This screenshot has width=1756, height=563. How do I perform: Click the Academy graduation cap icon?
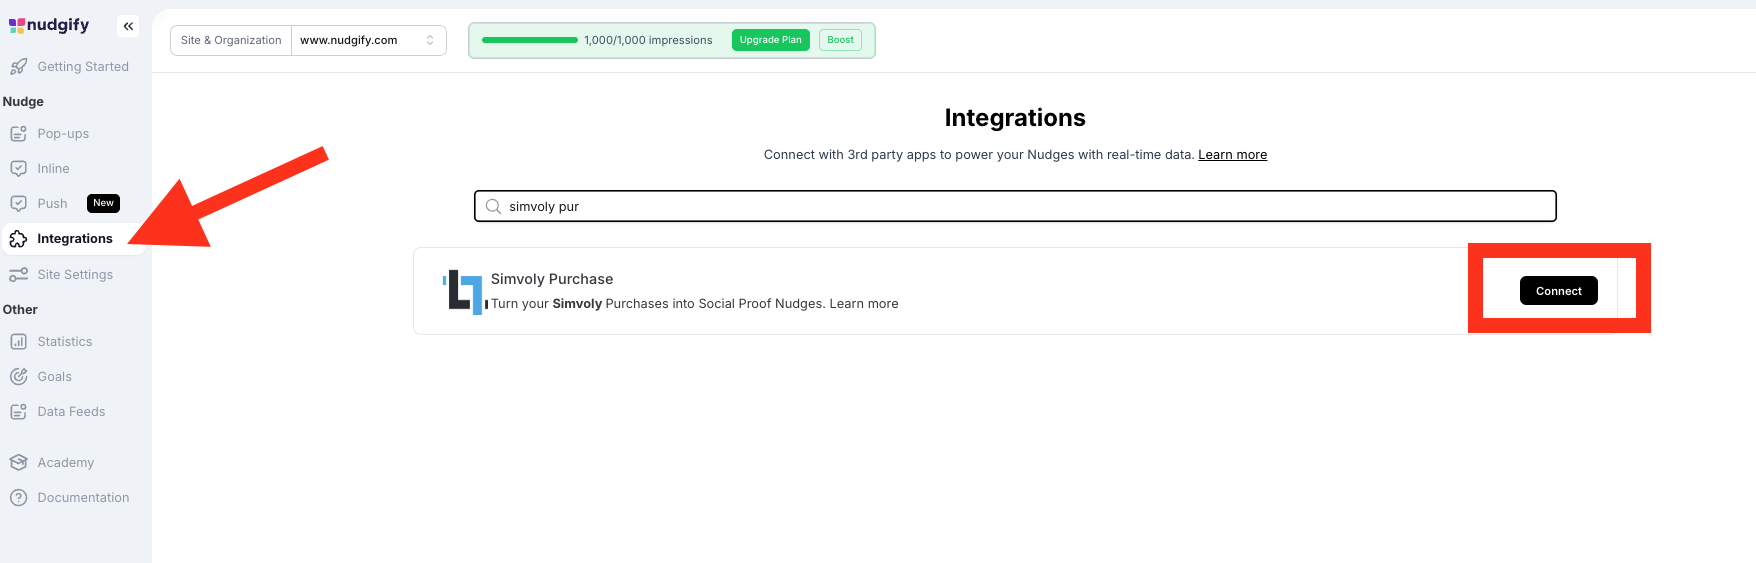[18, 463]
